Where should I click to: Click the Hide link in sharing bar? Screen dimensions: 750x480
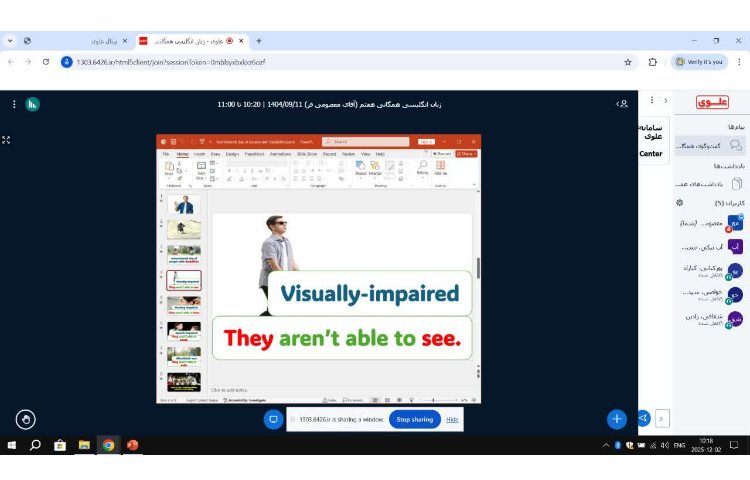452,419
